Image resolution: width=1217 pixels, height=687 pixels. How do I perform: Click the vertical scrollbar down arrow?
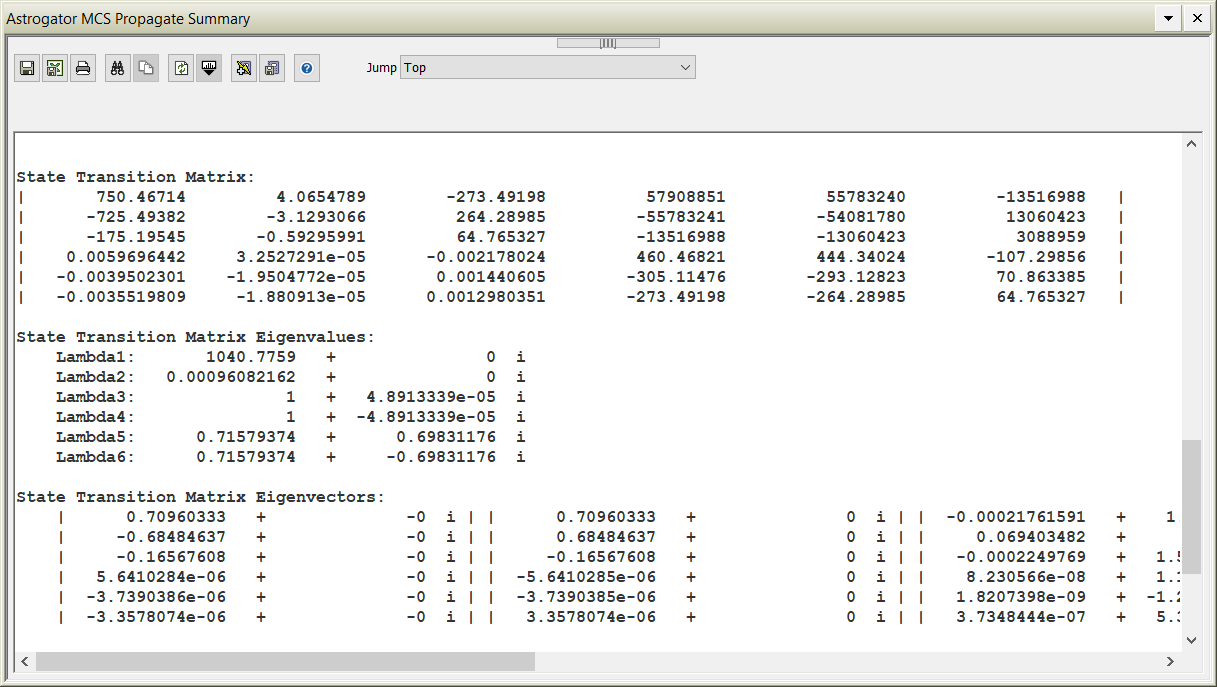(1191, 639)
